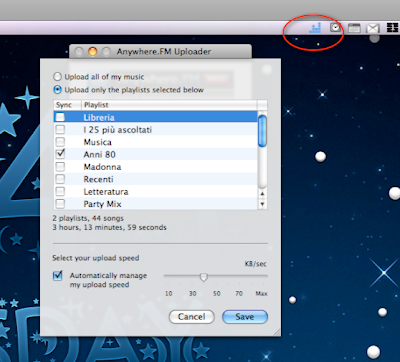Check the Libreria sync checkbox
The height and width of the screenshot is (362, 400).
point(60,117)
